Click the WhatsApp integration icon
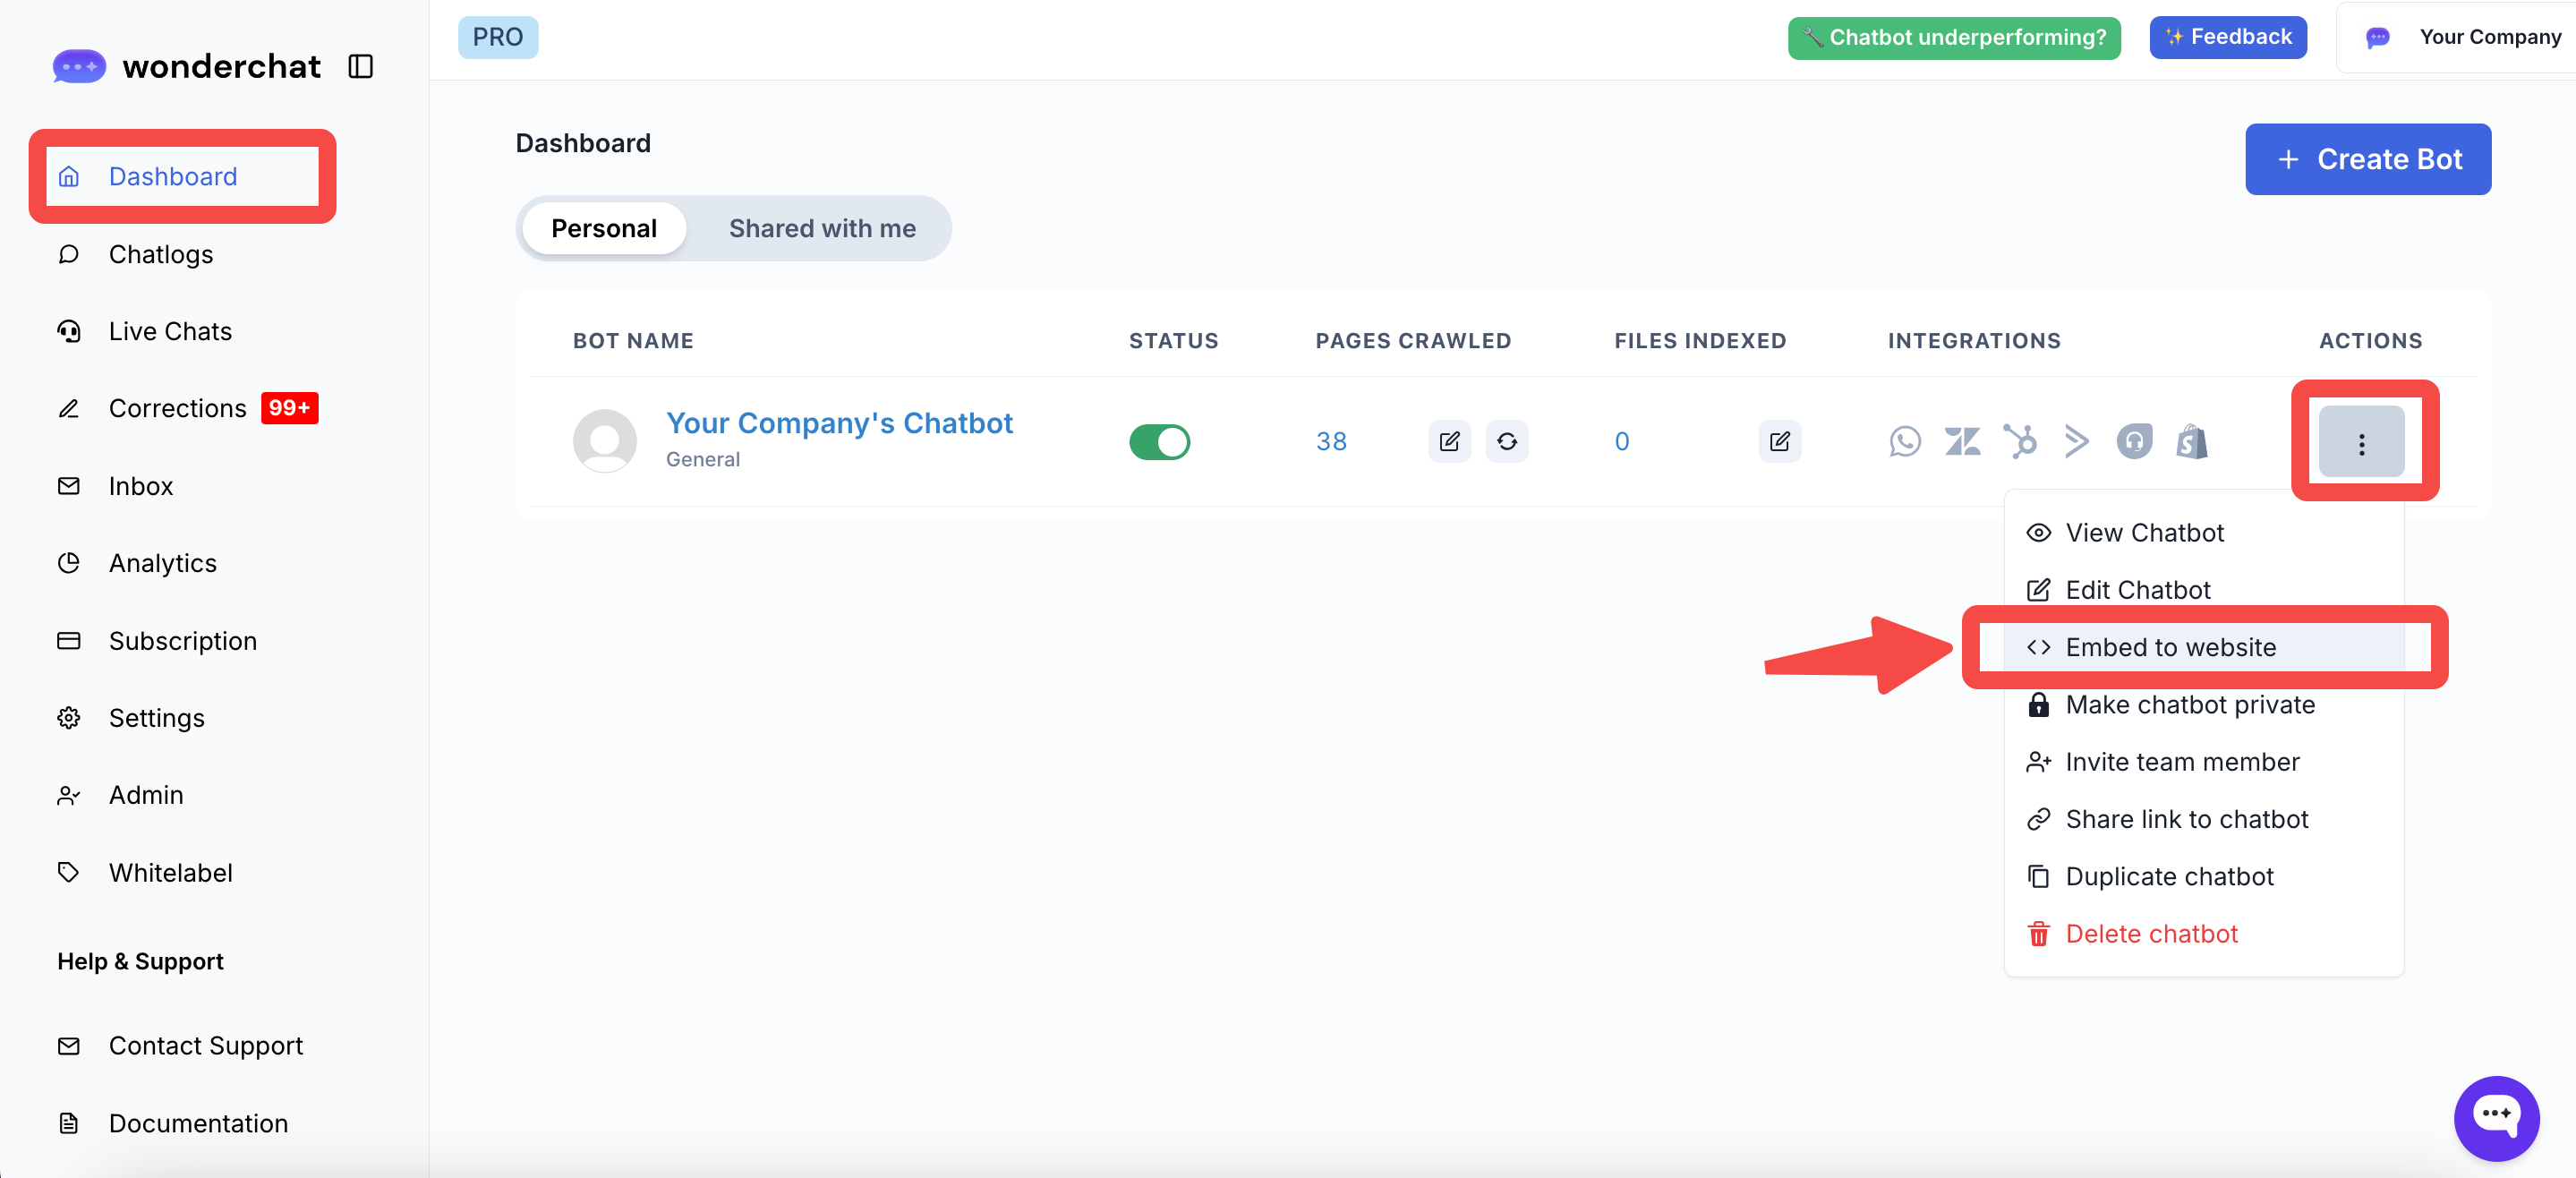This screenshot has height=1178, width=2576. (1904, 441)
